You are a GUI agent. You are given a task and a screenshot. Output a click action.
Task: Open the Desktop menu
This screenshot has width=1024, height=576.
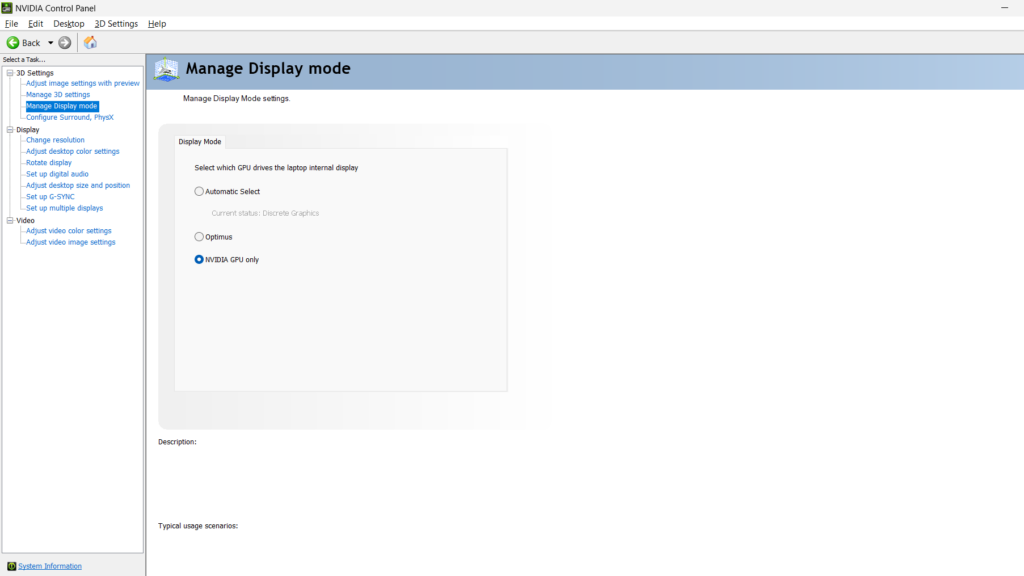[x=68, y=23]
